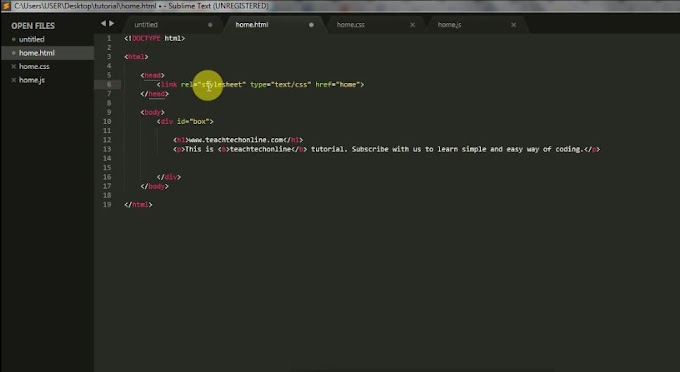Close the home.js tab

click(513, 25)
